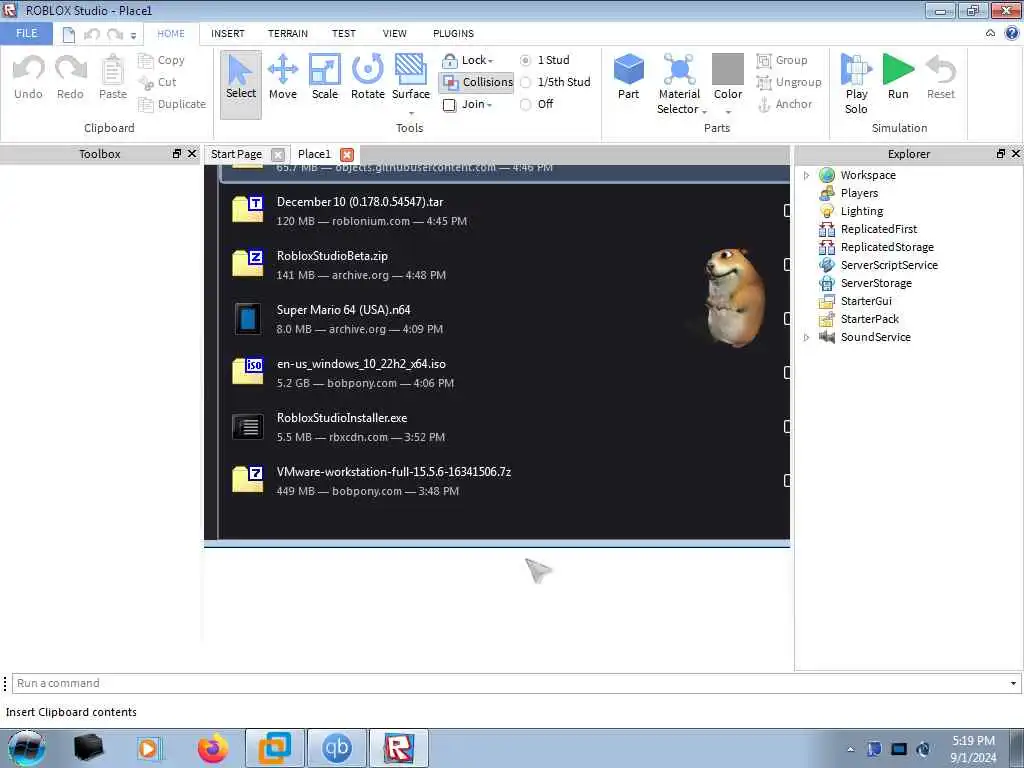Open the command bar history dropdown
This screenshot has height=768, width=1024.
1013,684
